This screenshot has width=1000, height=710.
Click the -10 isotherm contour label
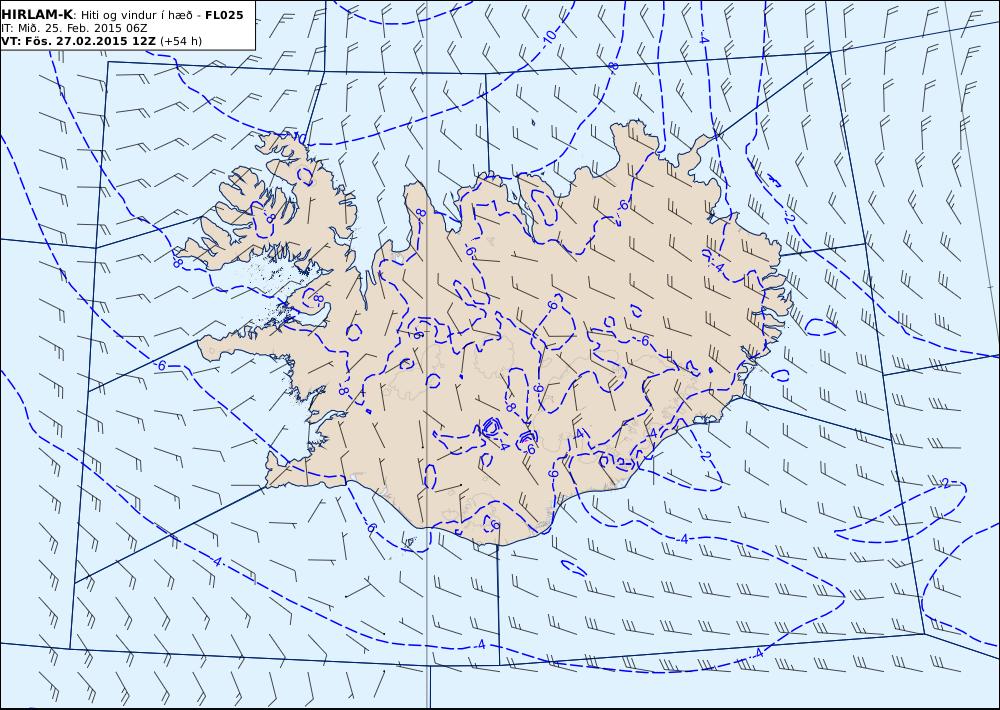coord(548,38)
